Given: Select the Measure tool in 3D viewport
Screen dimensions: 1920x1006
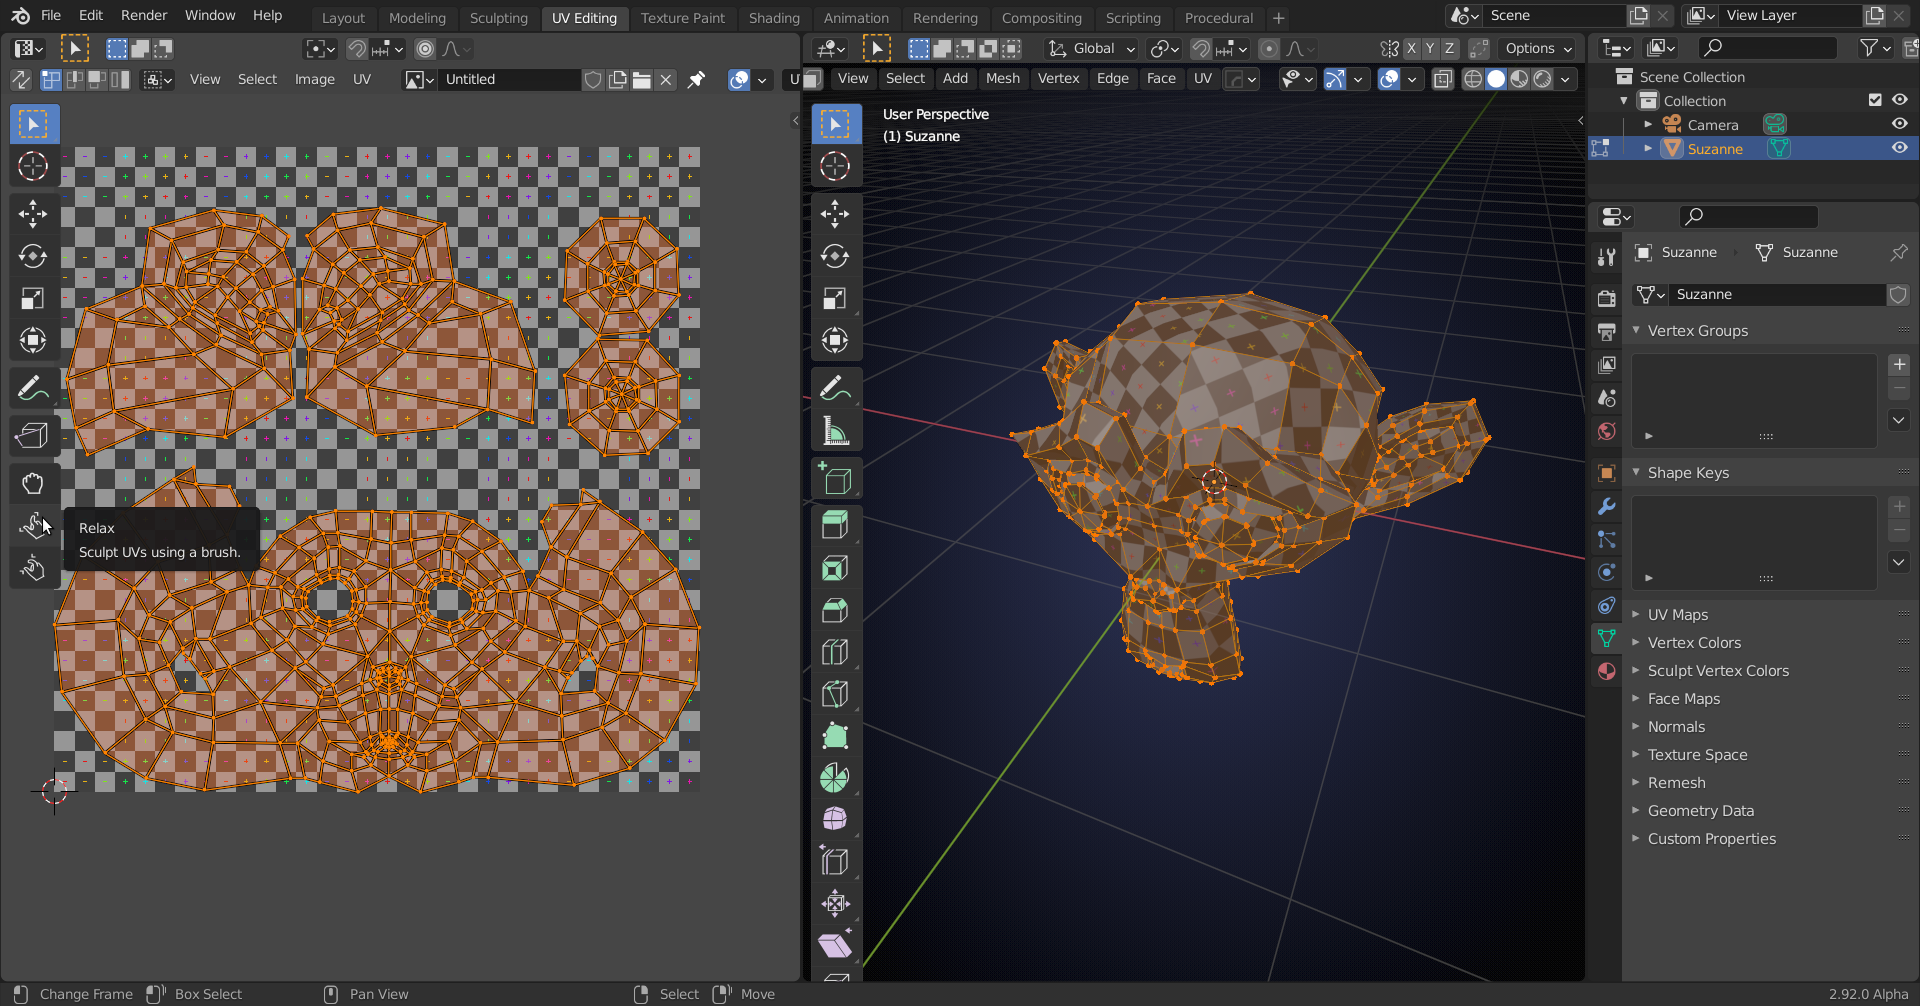Looking at the screenshot, I should (835, 430).
